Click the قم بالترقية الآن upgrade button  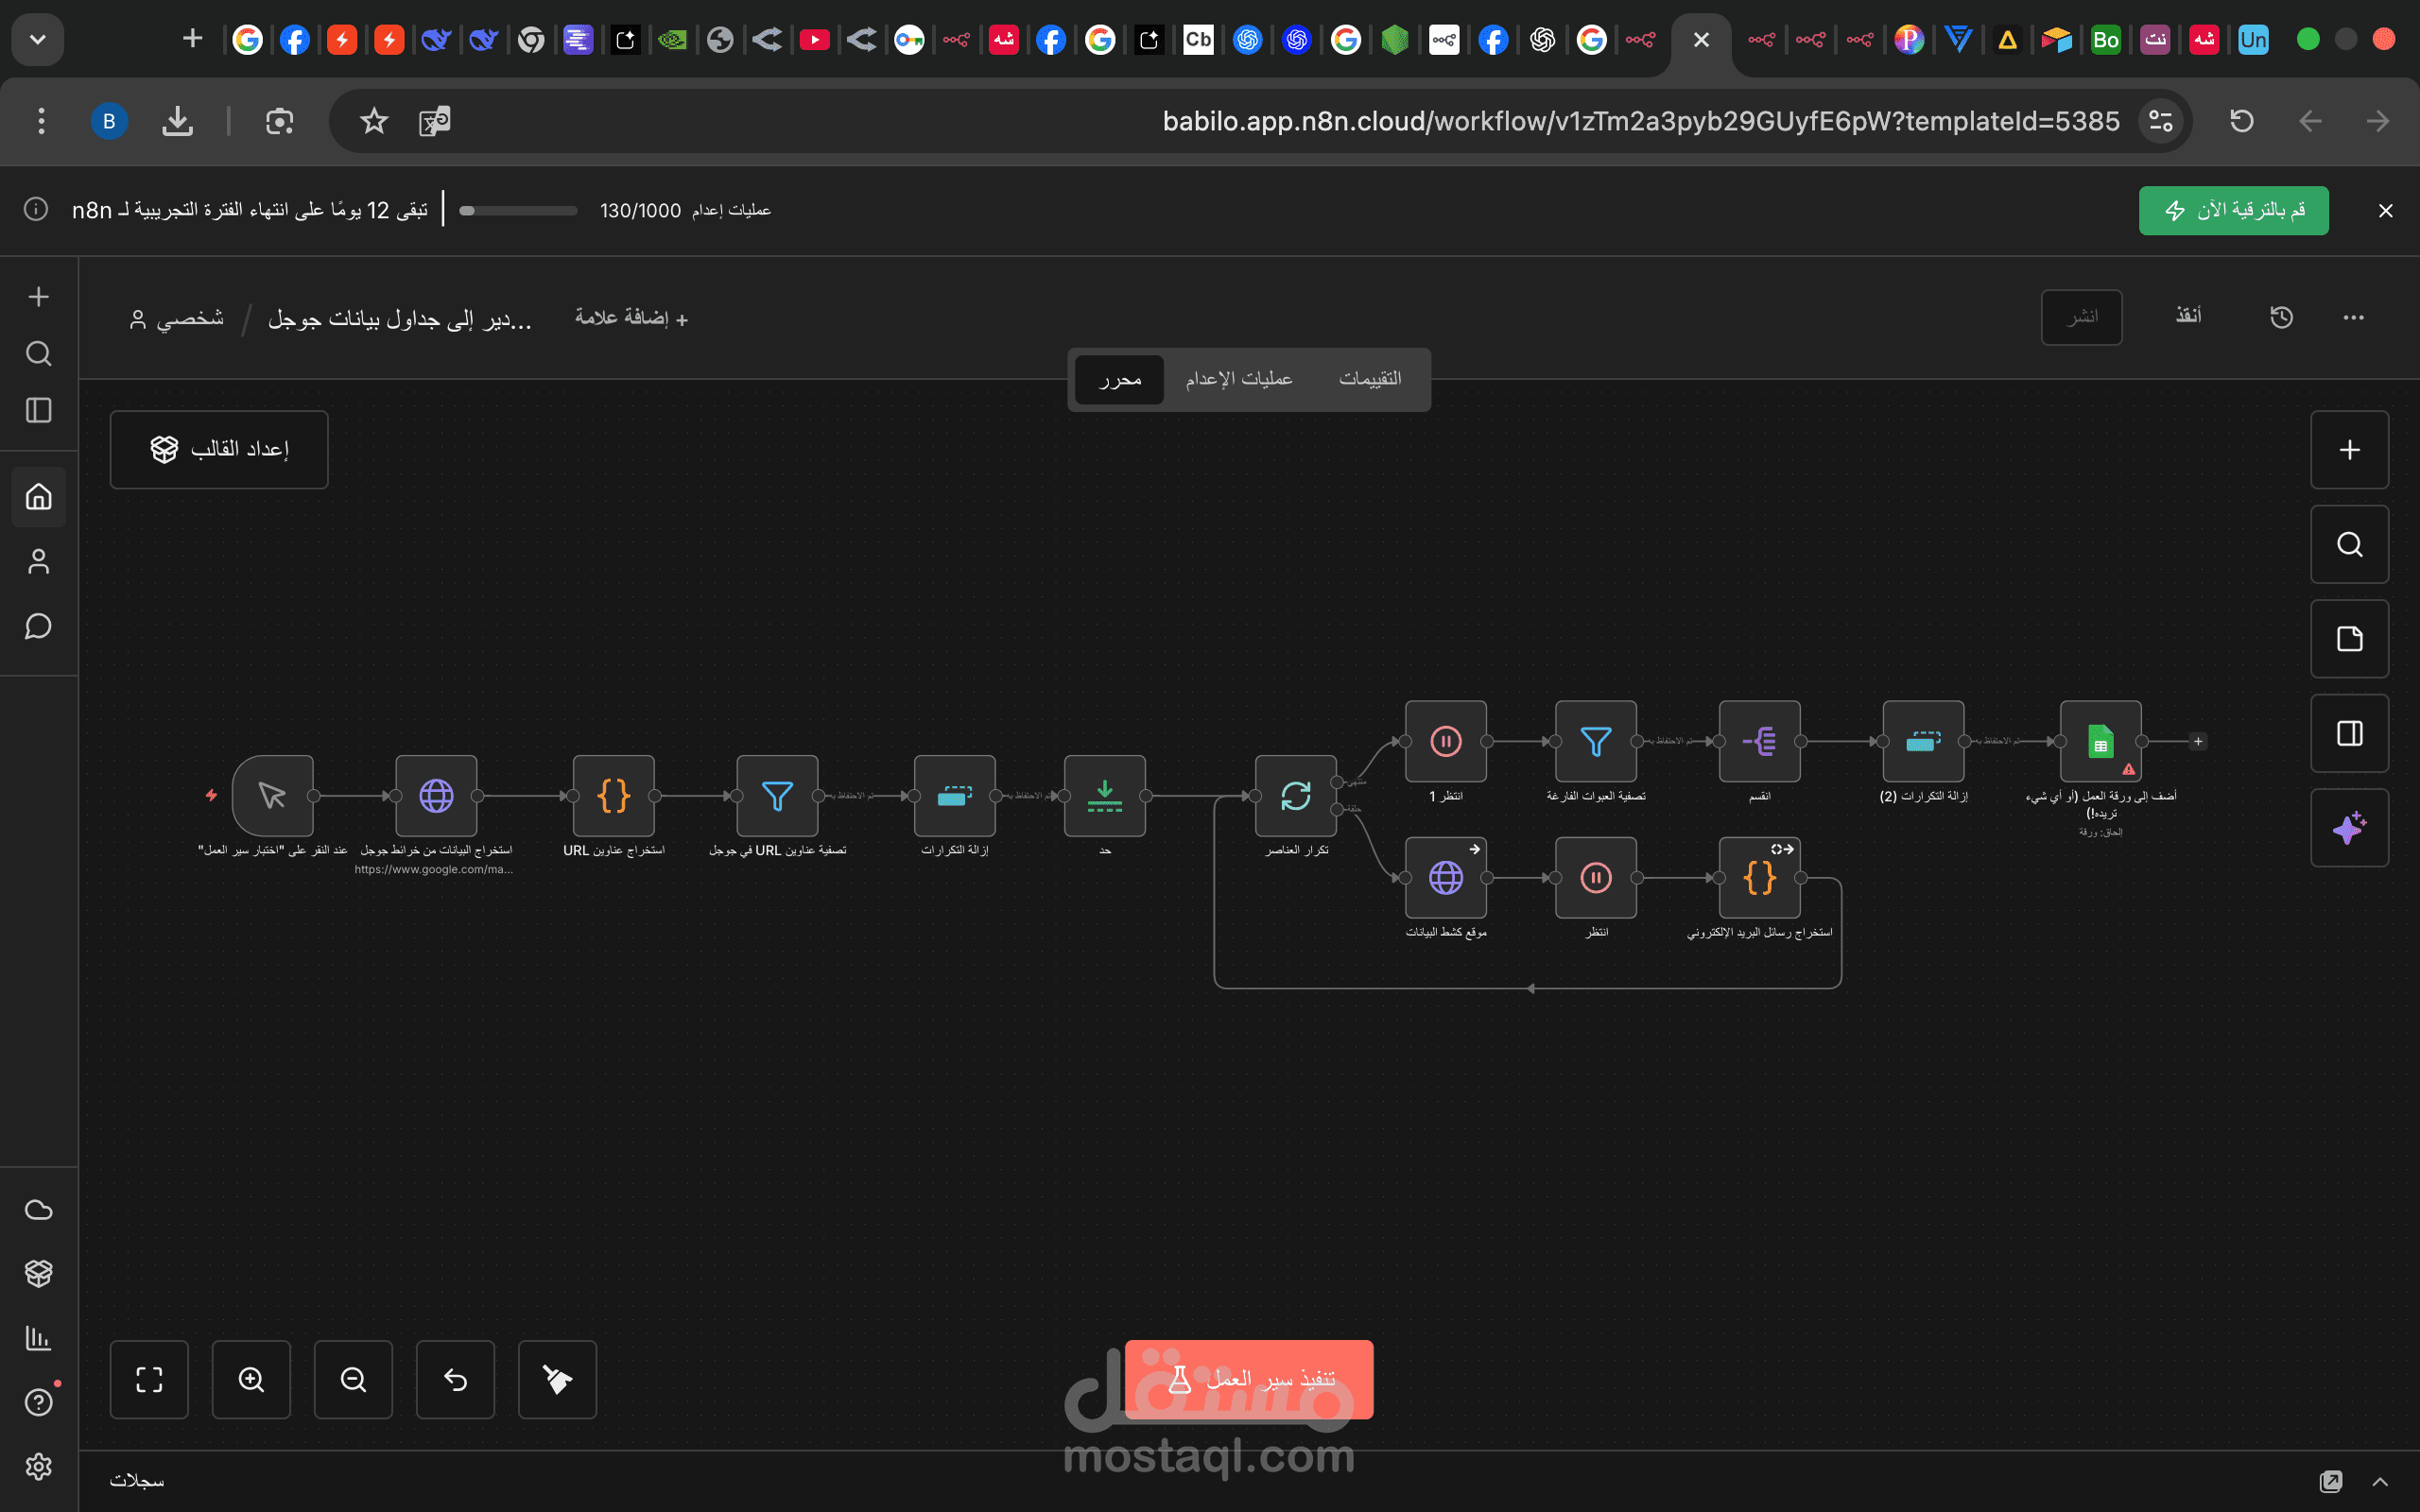tap(2233, 210)
